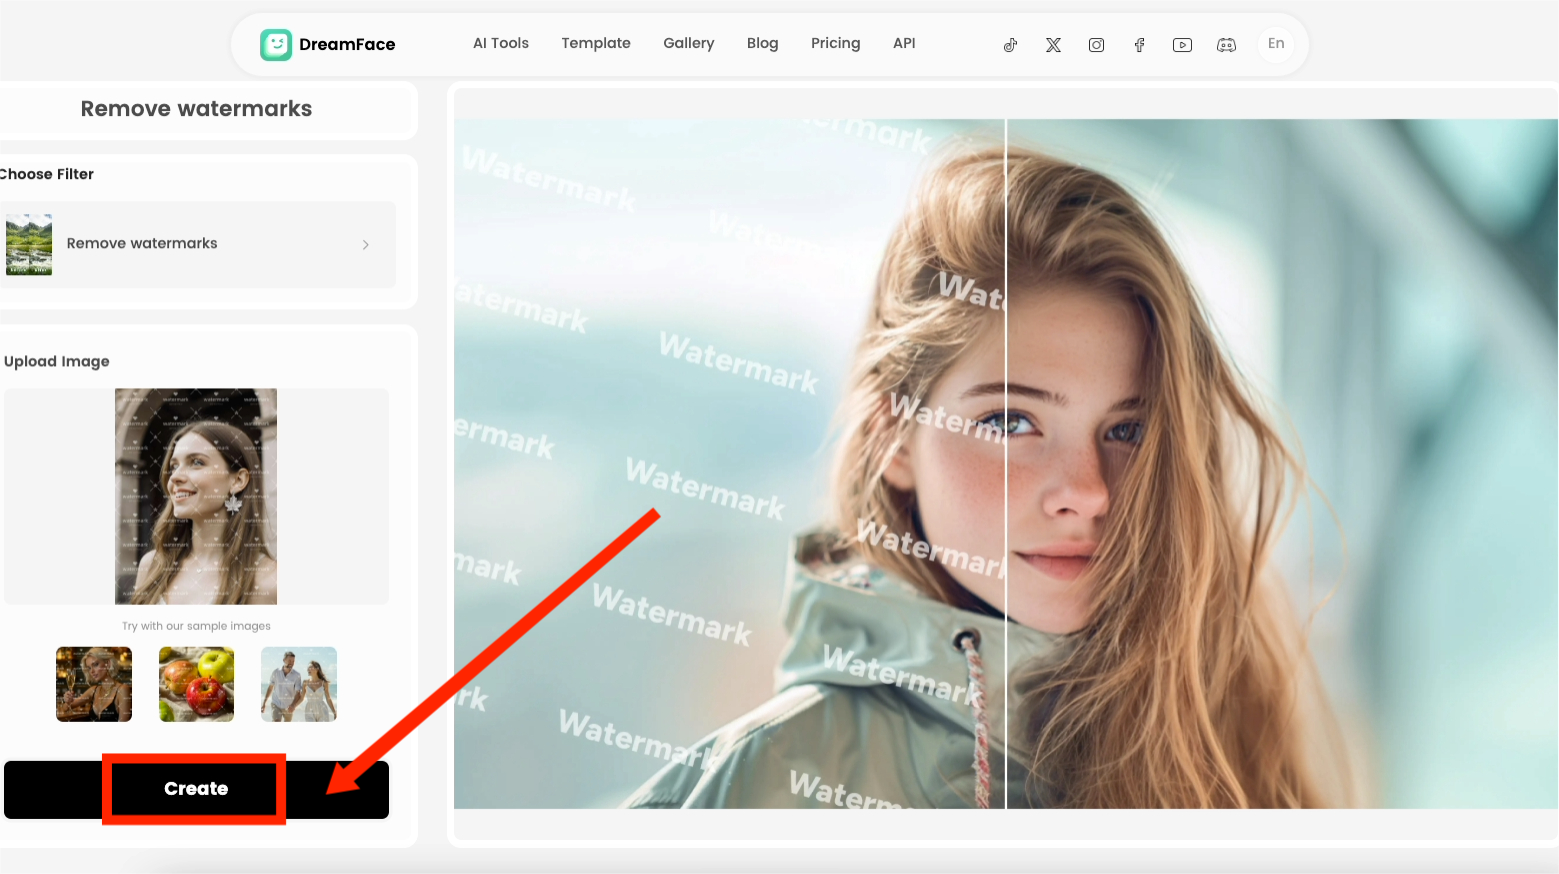Open the API documentation link
The height and width of the screenshot is (874, 1559).
904,43
